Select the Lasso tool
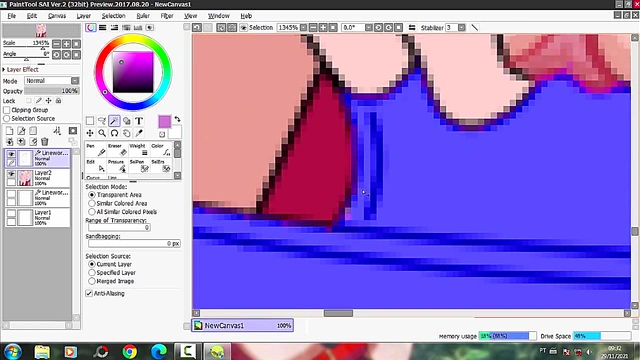This screenshot has height=360, width=640. click(x=102, y=121)
